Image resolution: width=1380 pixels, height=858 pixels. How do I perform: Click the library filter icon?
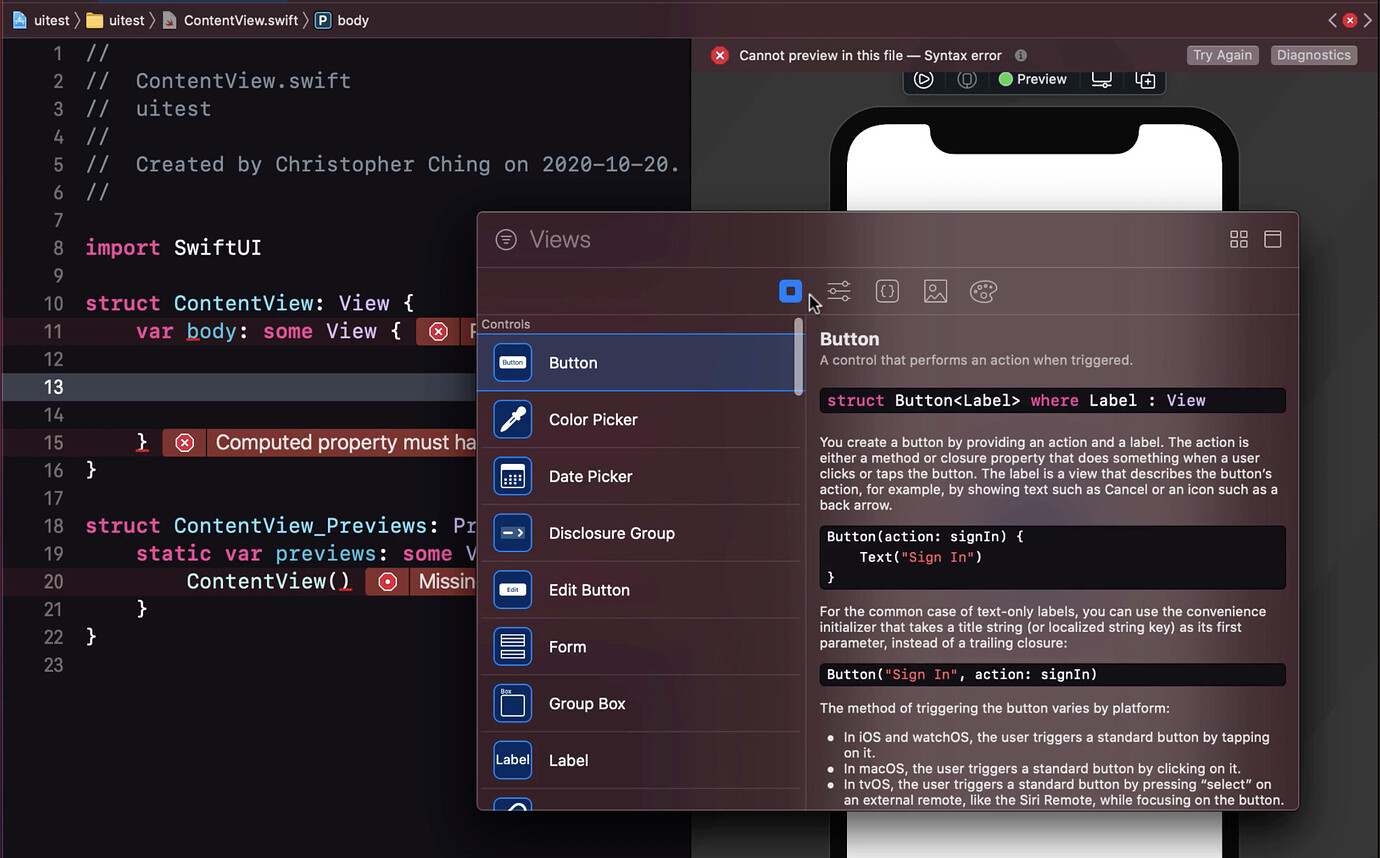pos(506,239)
